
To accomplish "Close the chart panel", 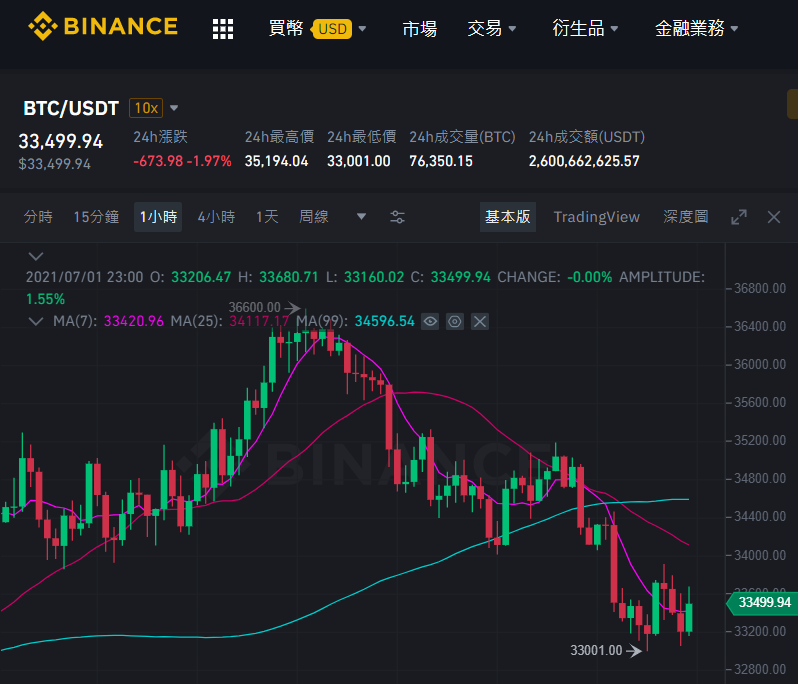I will (774, 217).
